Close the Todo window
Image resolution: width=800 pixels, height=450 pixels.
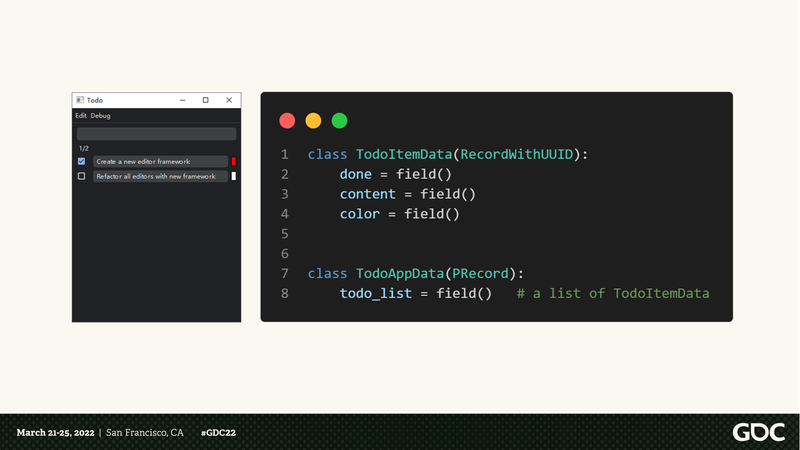point(229,100)
